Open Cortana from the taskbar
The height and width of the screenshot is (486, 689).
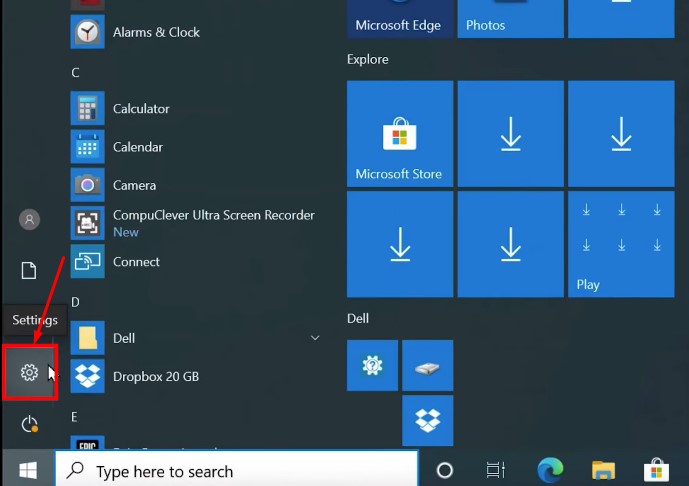(445, 471)
